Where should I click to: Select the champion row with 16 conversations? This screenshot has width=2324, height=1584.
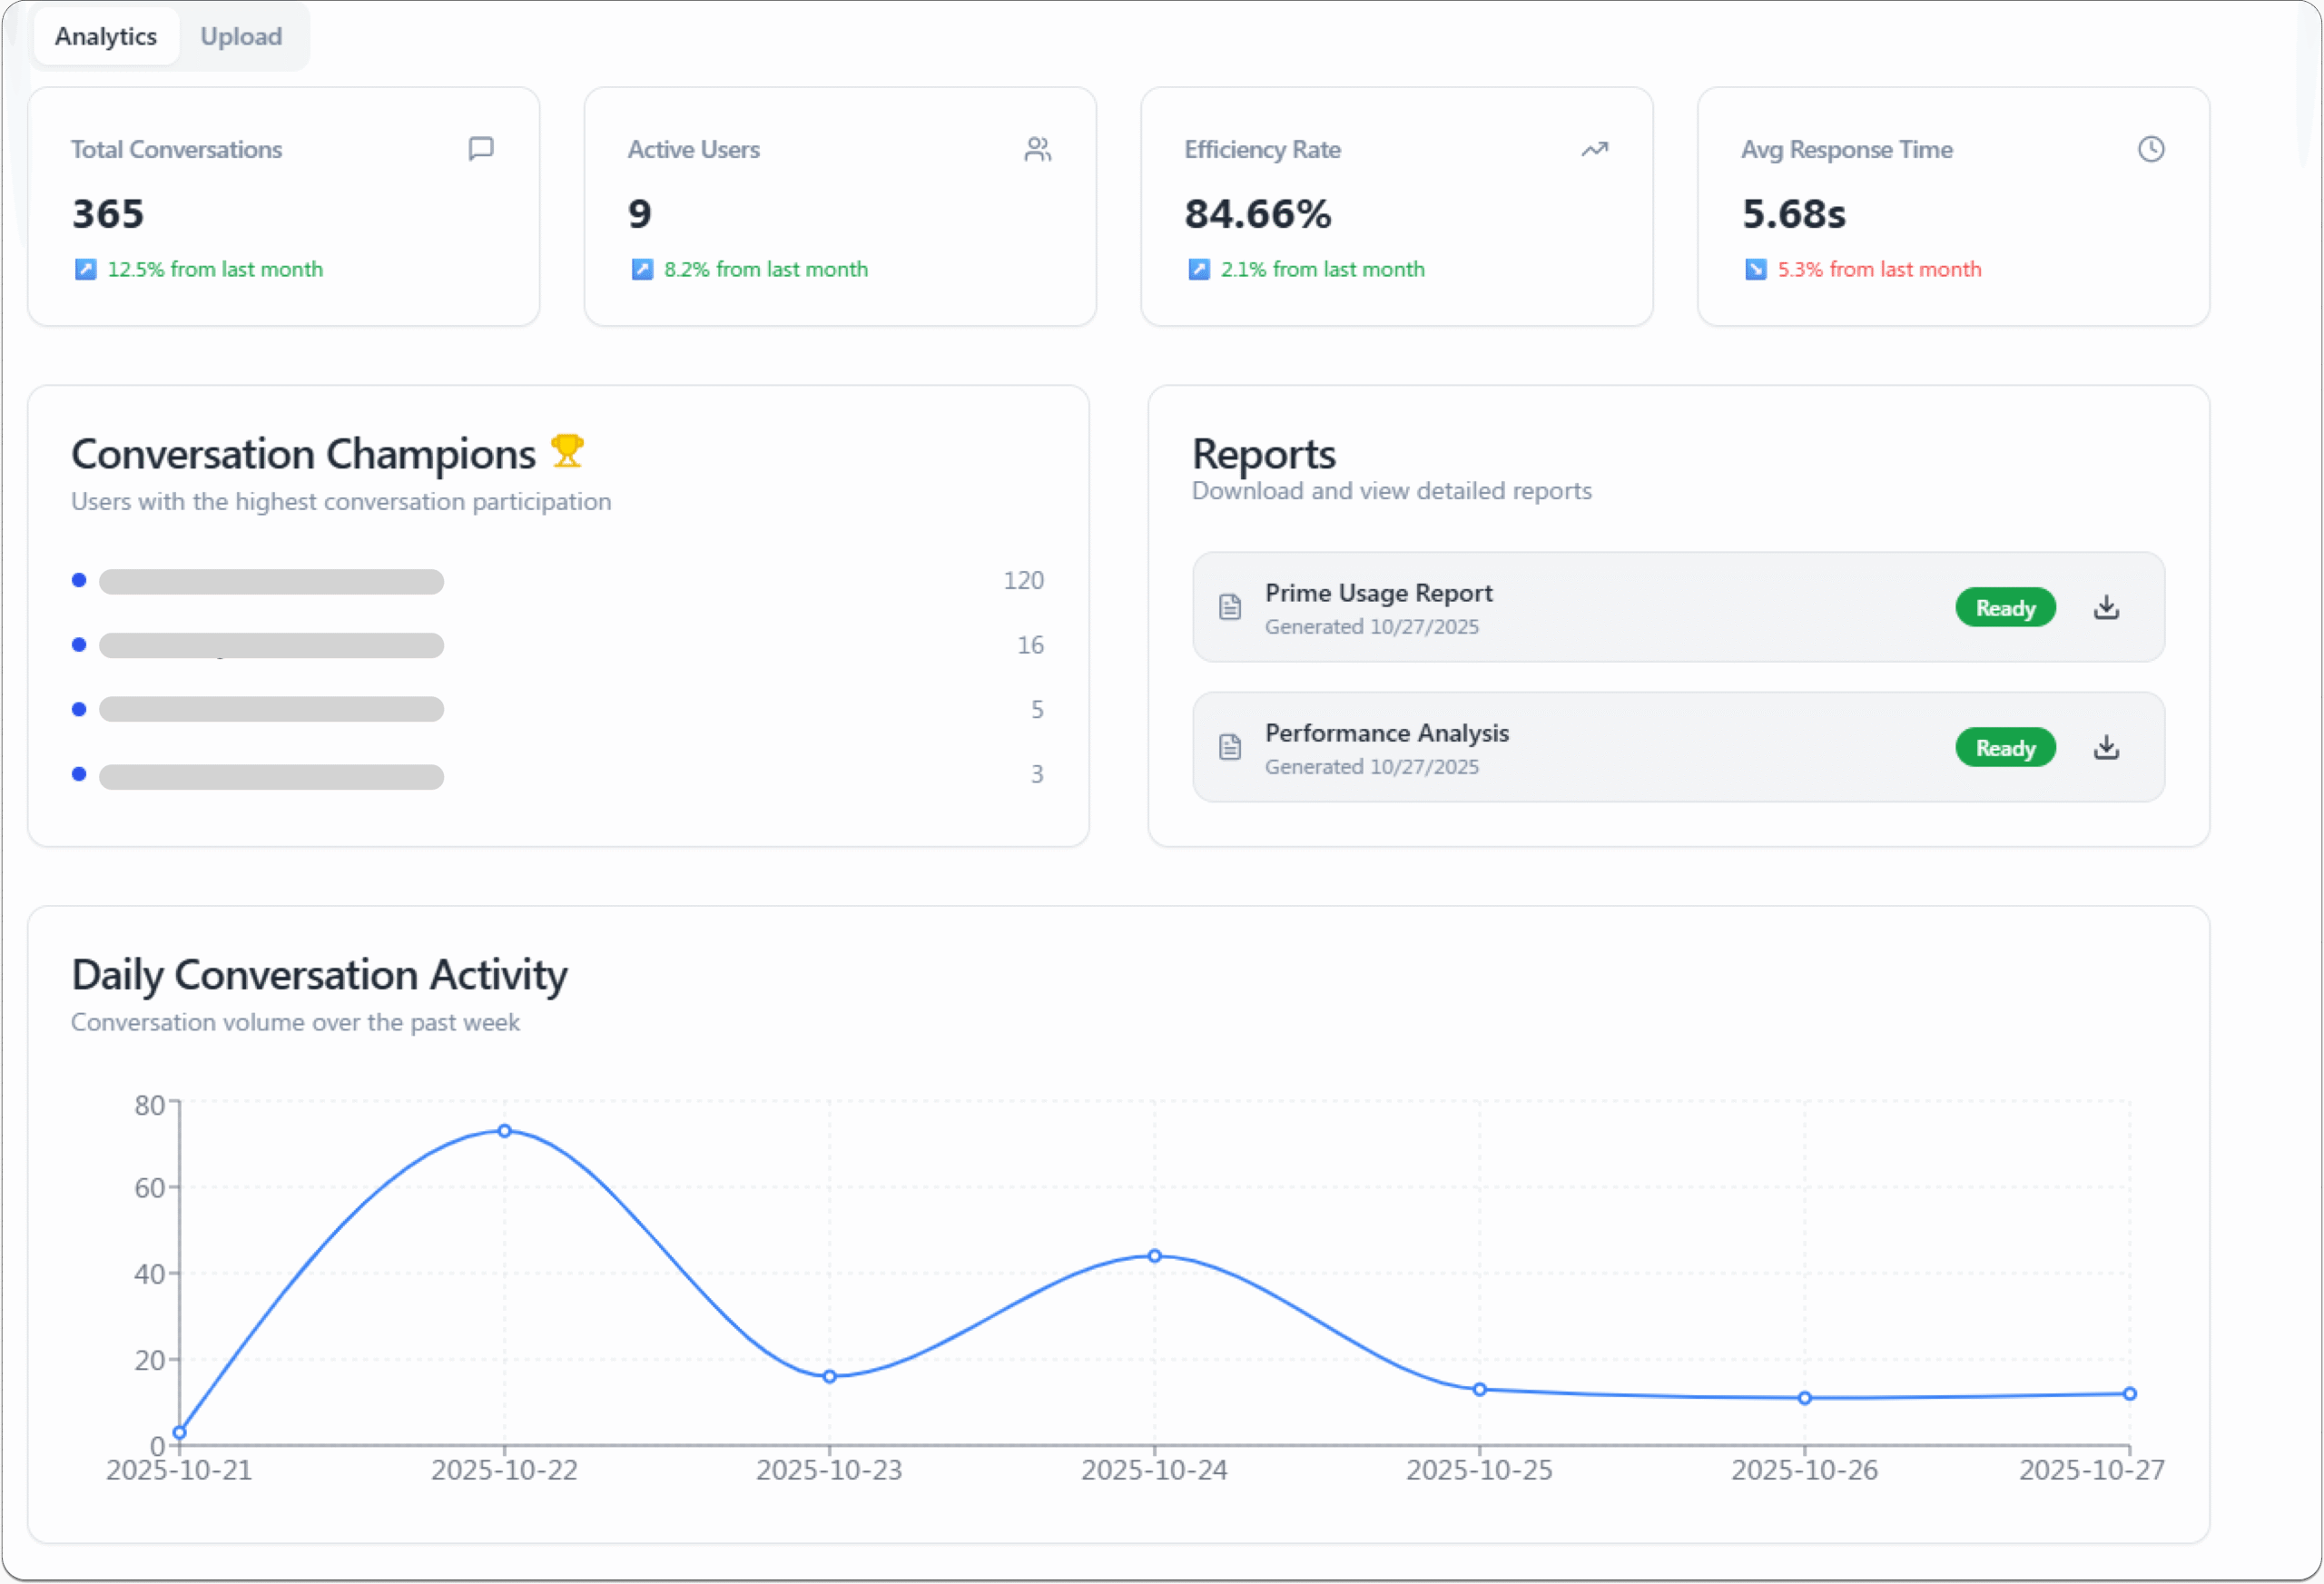tap(271, 645)
